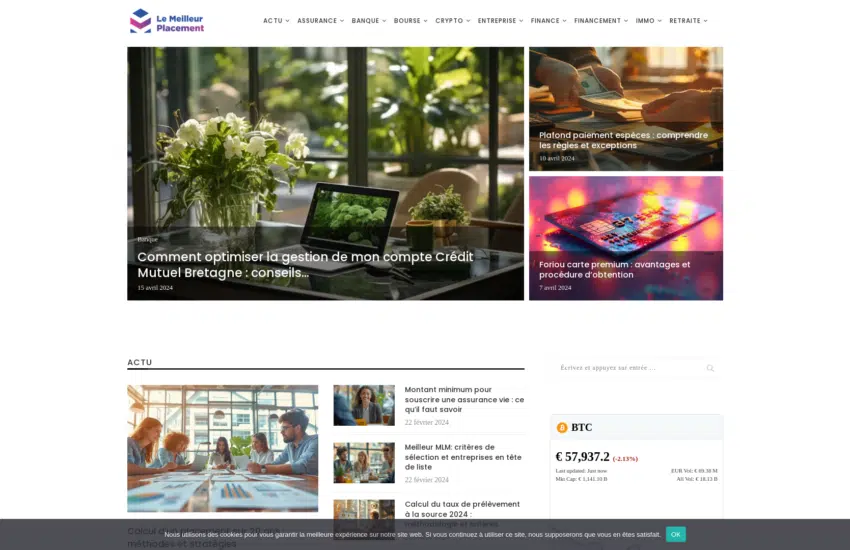Click the search magnifier icon
The height and width of the screenshot is (550, 850).
point(710,368)
